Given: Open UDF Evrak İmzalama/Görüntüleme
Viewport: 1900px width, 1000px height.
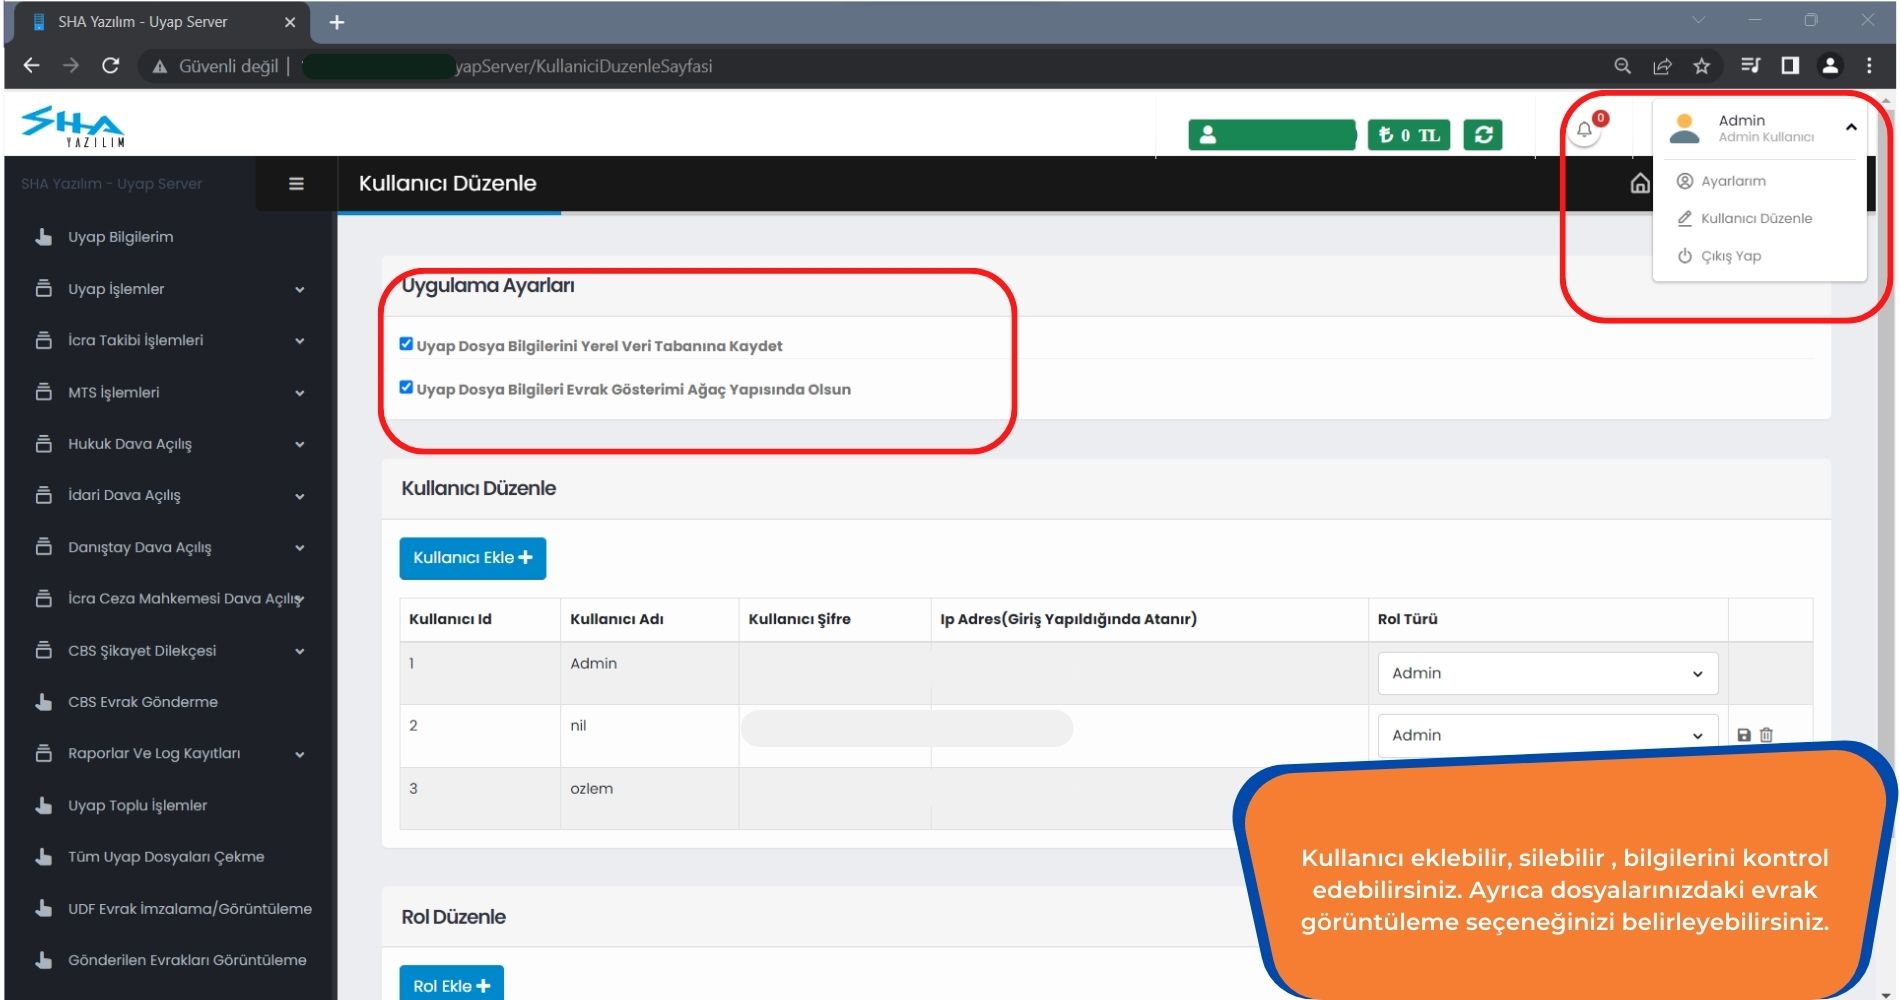Looking at the screenshot, I should (189, 909).
